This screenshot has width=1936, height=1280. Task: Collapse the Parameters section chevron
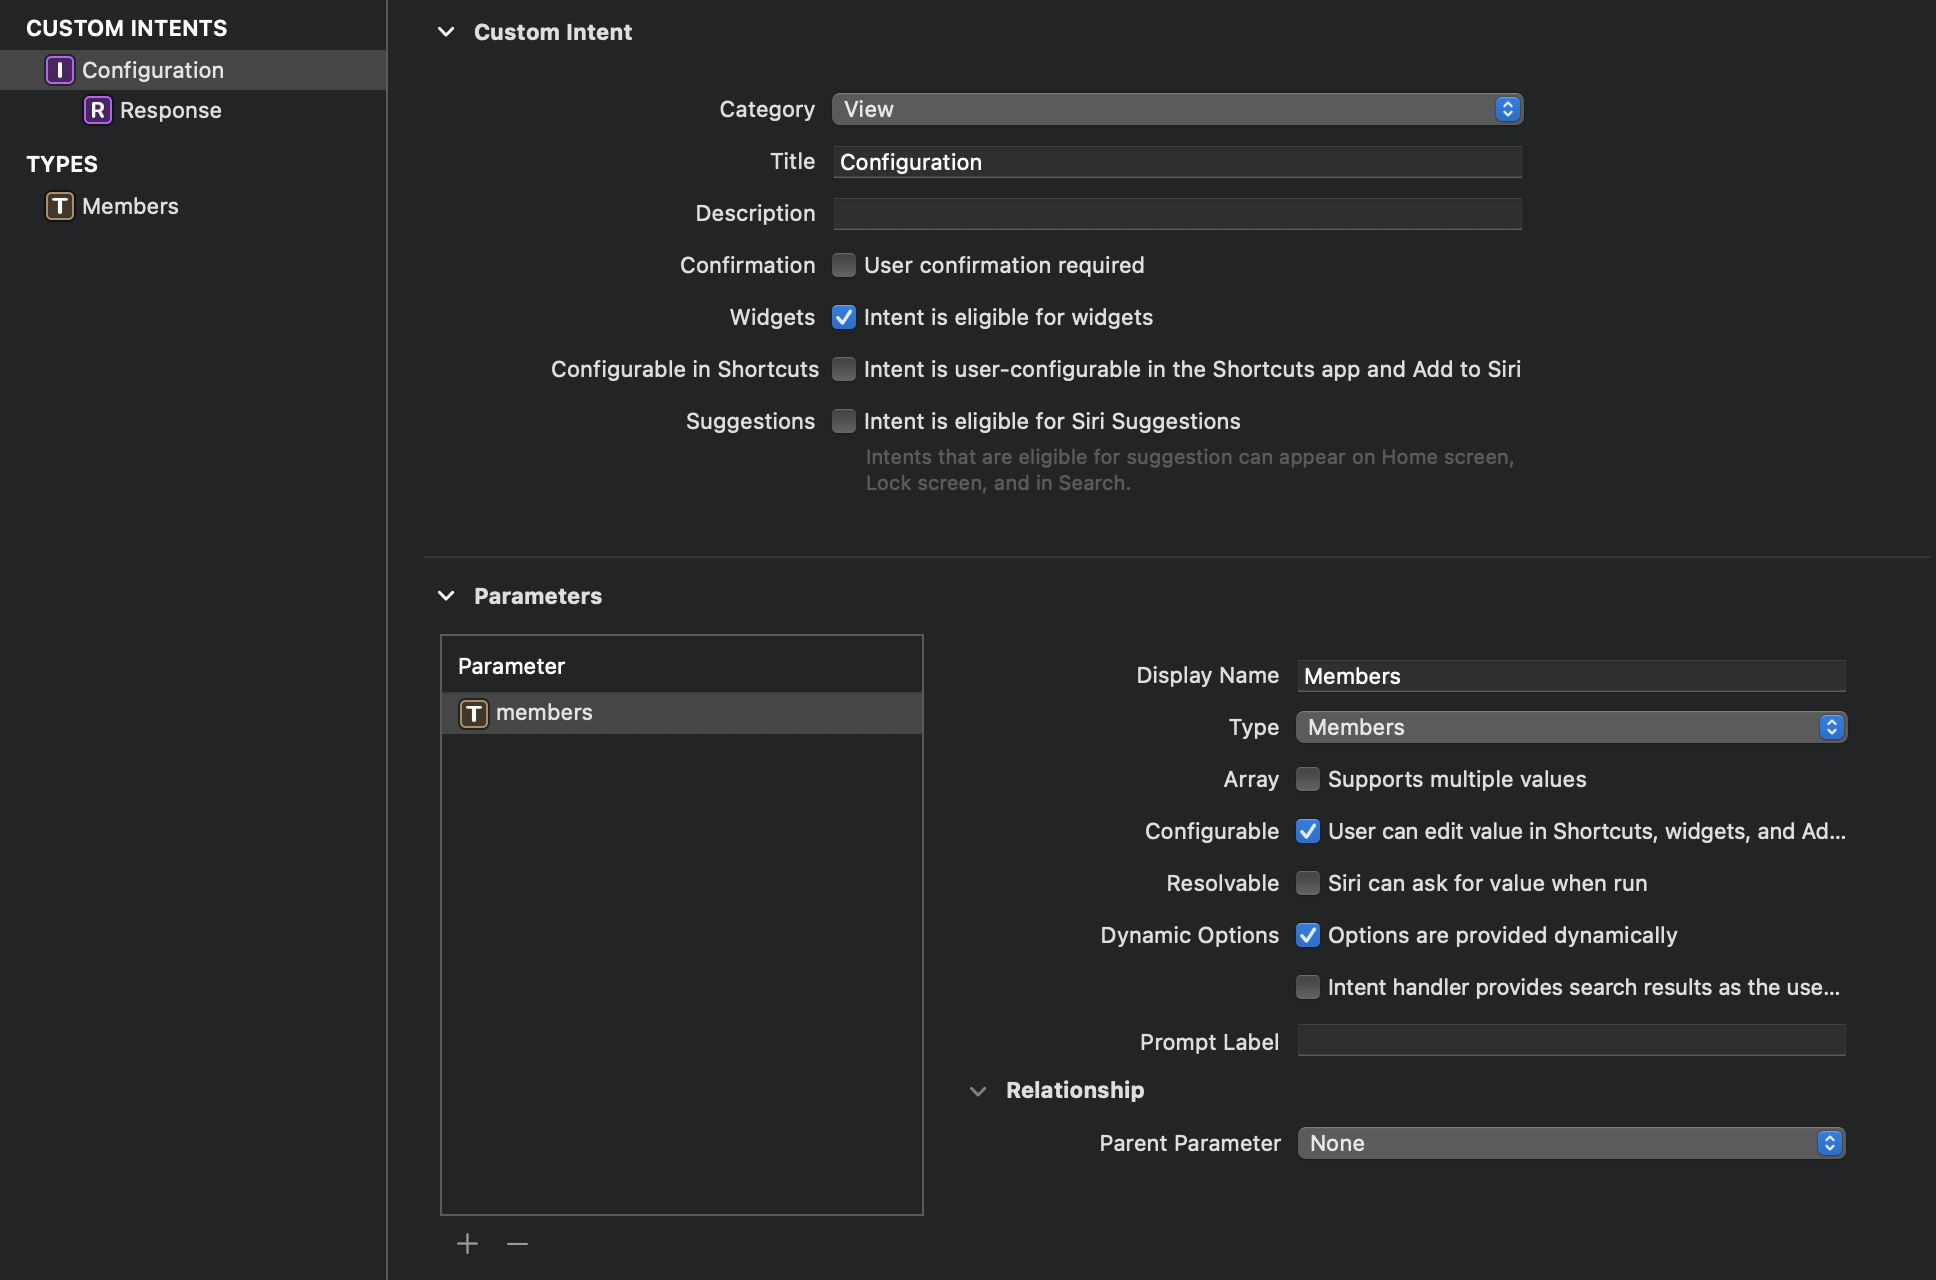446,596
